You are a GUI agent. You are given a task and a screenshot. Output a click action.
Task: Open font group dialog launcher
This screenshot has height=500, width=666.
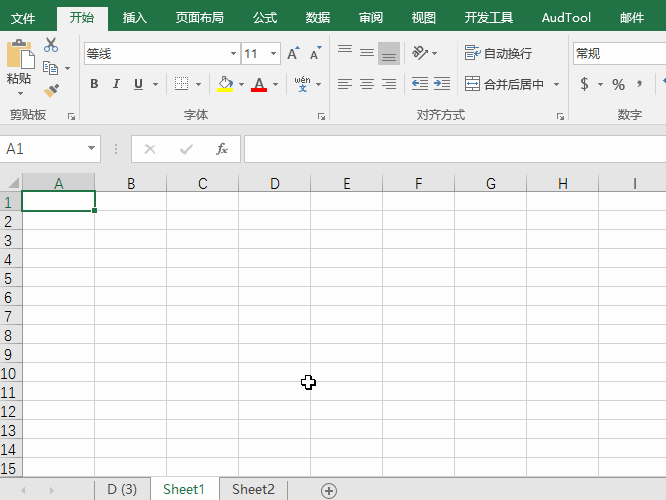pyautogui.click(x=321, y=116)
